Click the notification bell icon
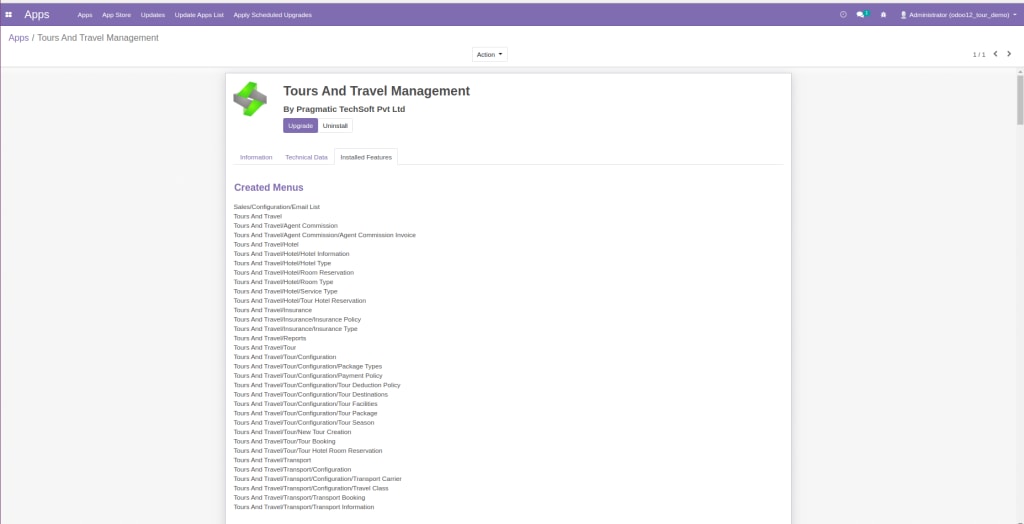1024x524 pixels. point(884,14)
